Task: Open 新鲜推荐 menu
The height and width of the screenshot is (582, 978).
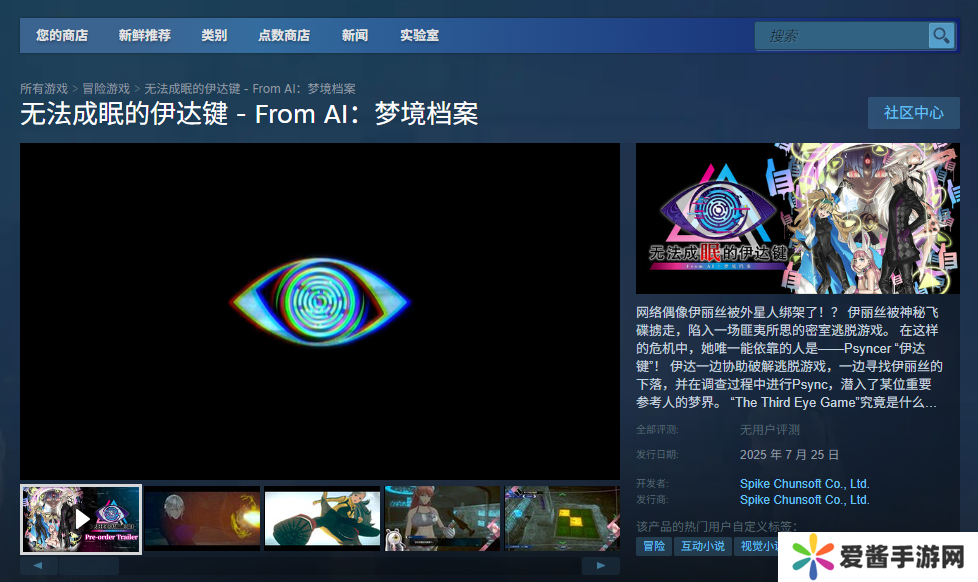Action: (x=144, y=36)
